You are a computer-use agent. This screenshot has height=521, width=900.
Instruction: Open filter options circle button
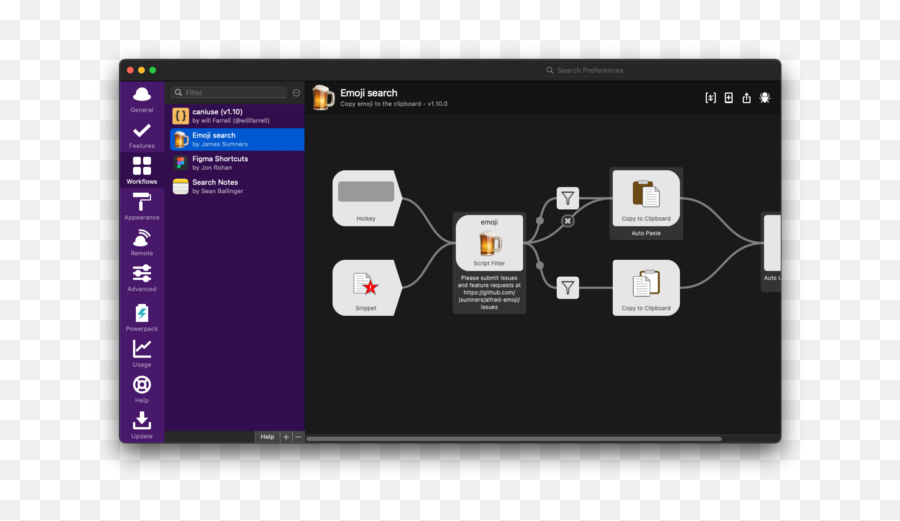[x=296, y=92]
